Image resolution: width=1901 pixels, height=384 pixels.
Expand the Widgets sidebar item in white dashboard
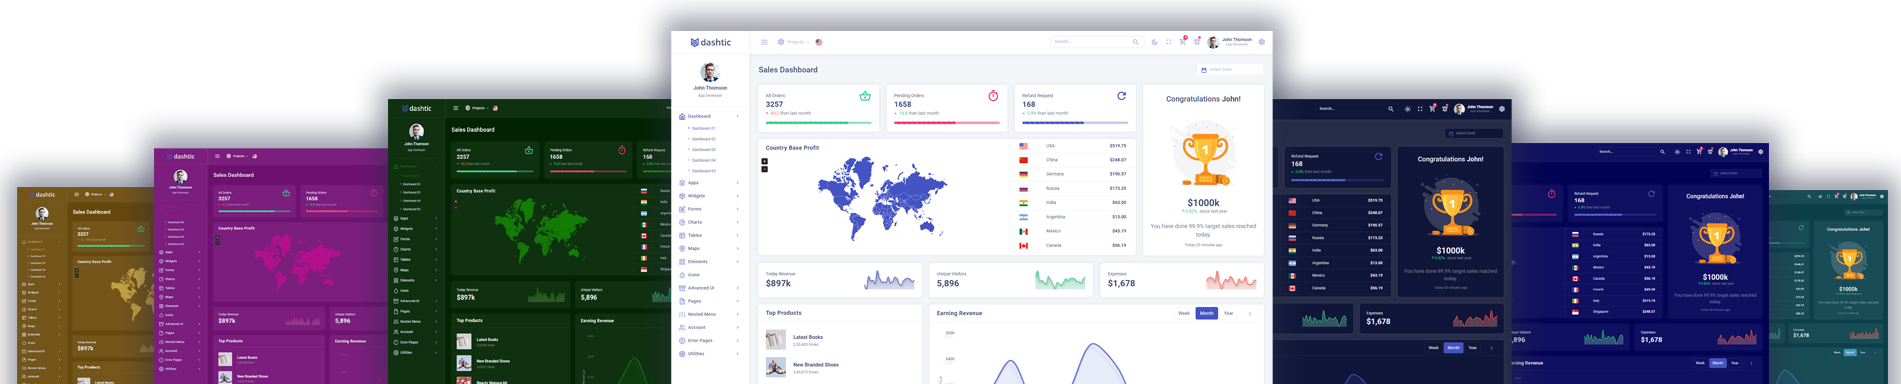click(x=709, y=196)
